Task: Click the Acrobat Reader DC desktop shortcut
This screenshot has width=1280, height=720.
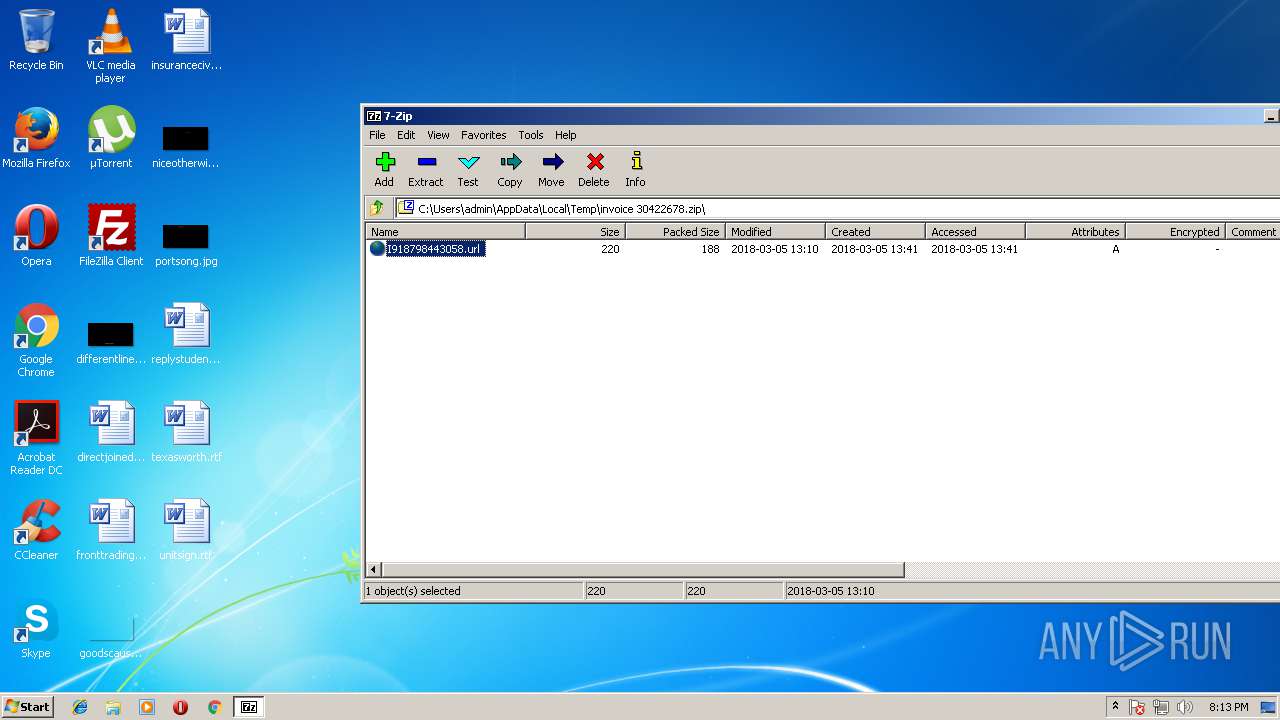Action: 36,438
